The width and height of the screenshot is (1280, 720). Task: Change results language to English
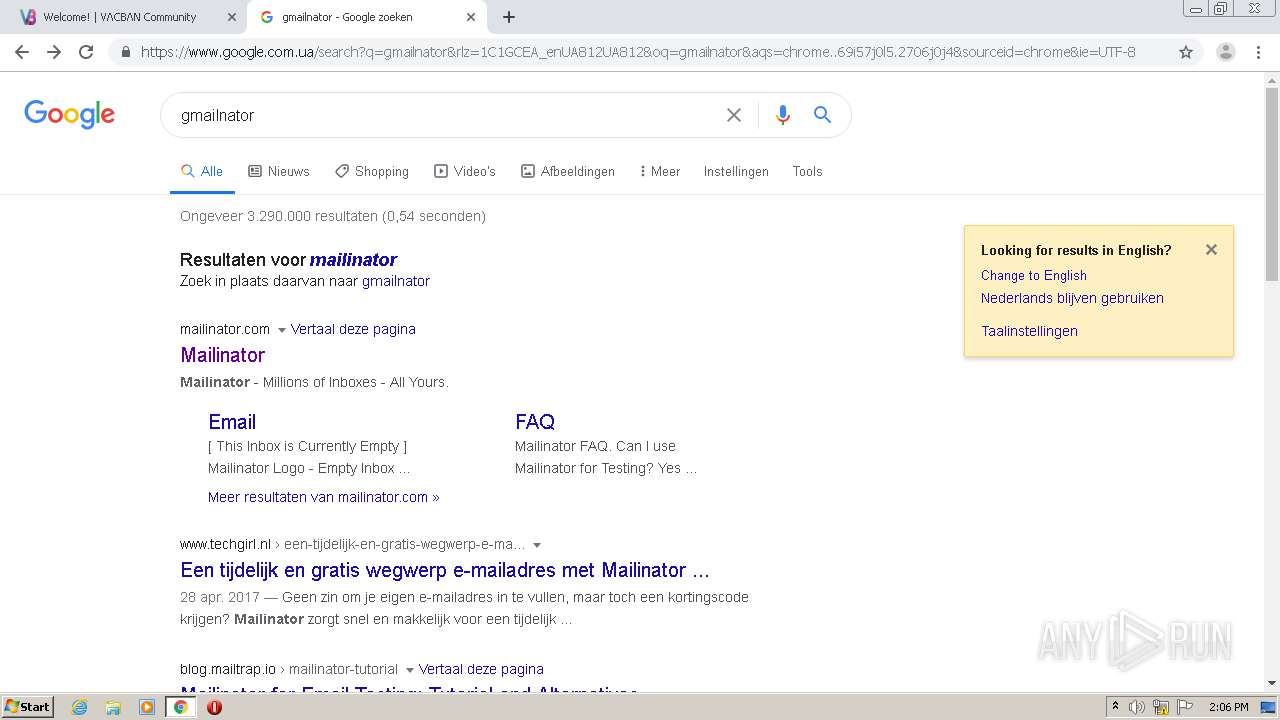point(1033,275)
